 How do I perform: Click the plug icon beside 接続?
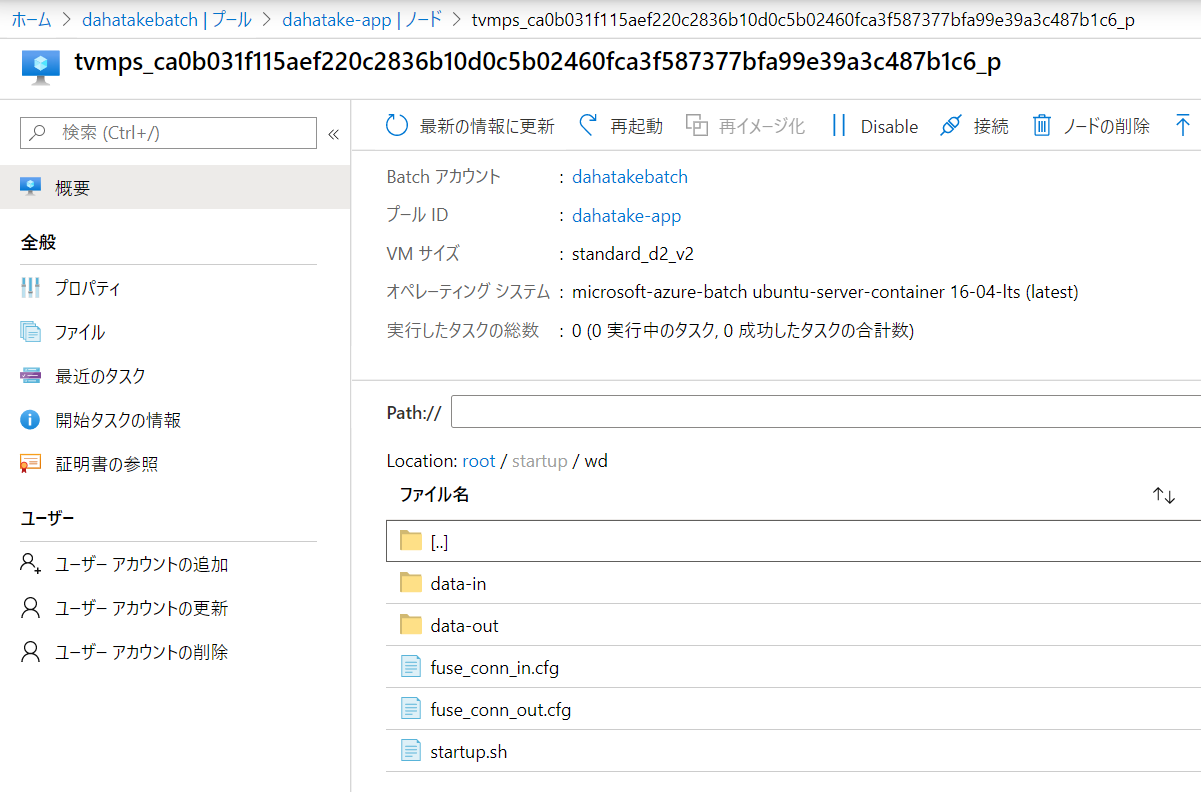(x=950, y=125)
